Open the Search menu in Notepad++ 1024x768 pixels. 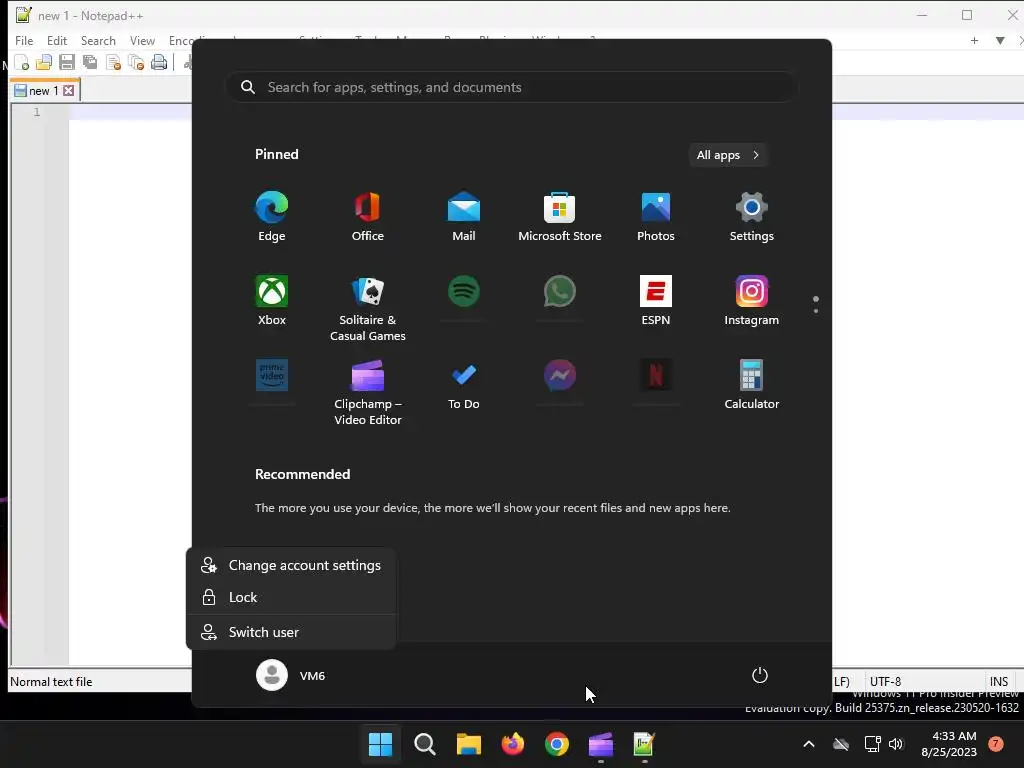[98, 40]
